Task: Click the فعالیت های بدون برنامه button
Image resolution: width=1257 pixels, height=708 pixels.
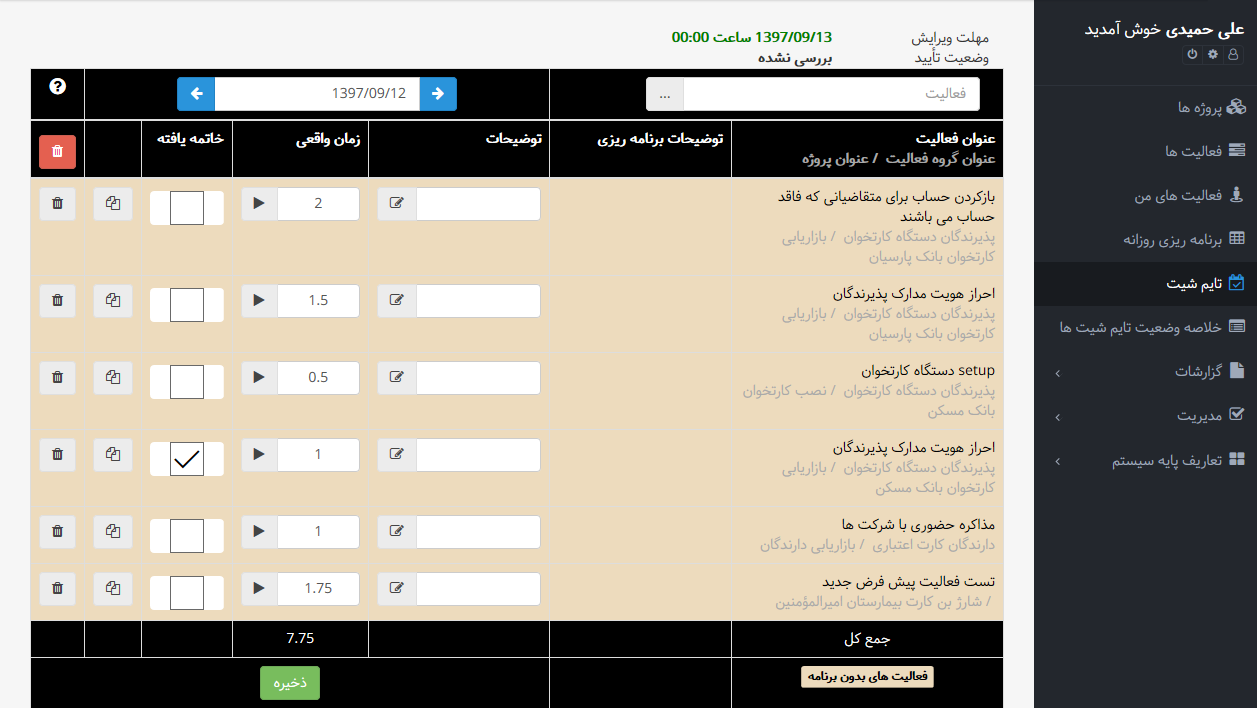Action: click(x=866, y=676)
